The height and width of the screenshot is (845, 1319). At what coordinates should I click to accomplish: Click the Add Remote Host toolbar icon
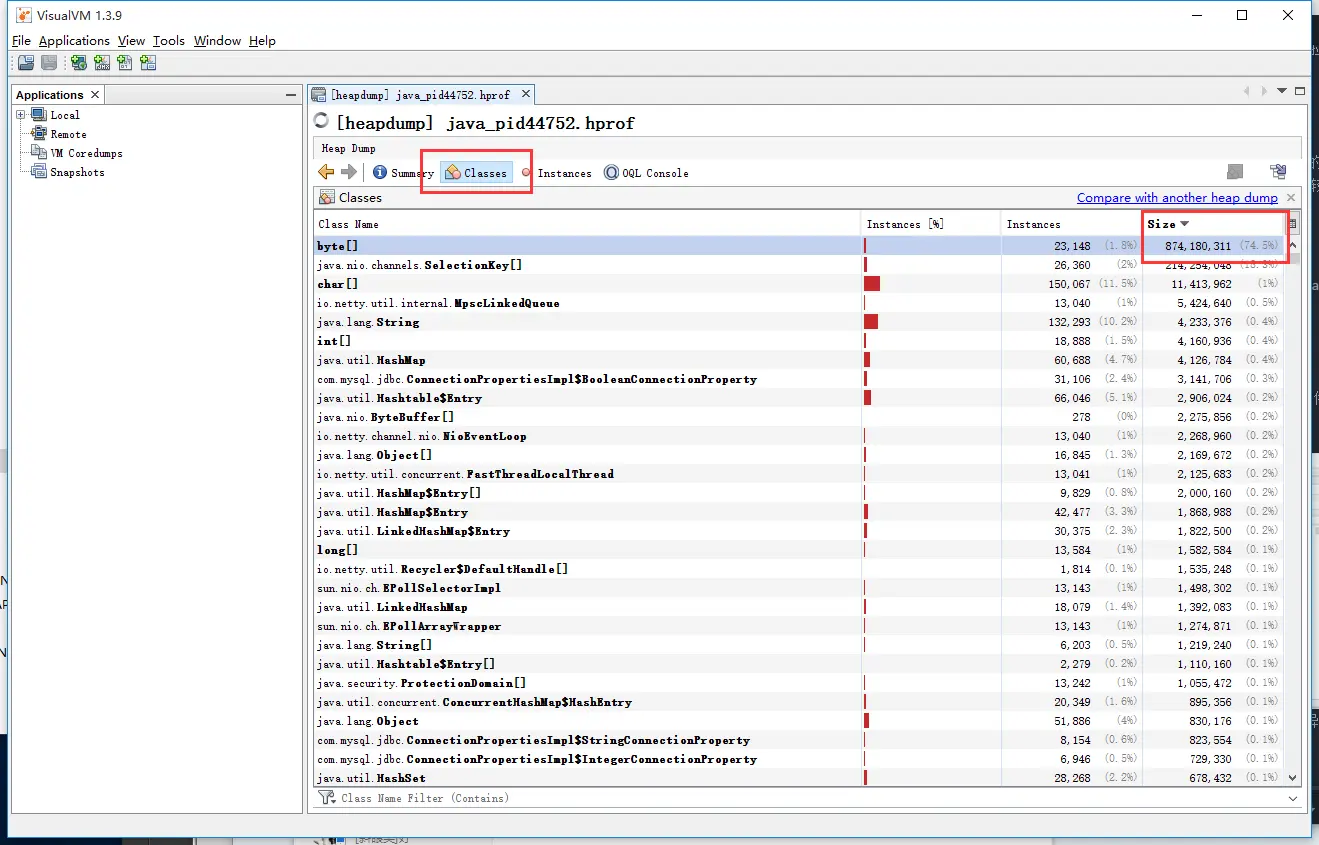coord(79,63)
